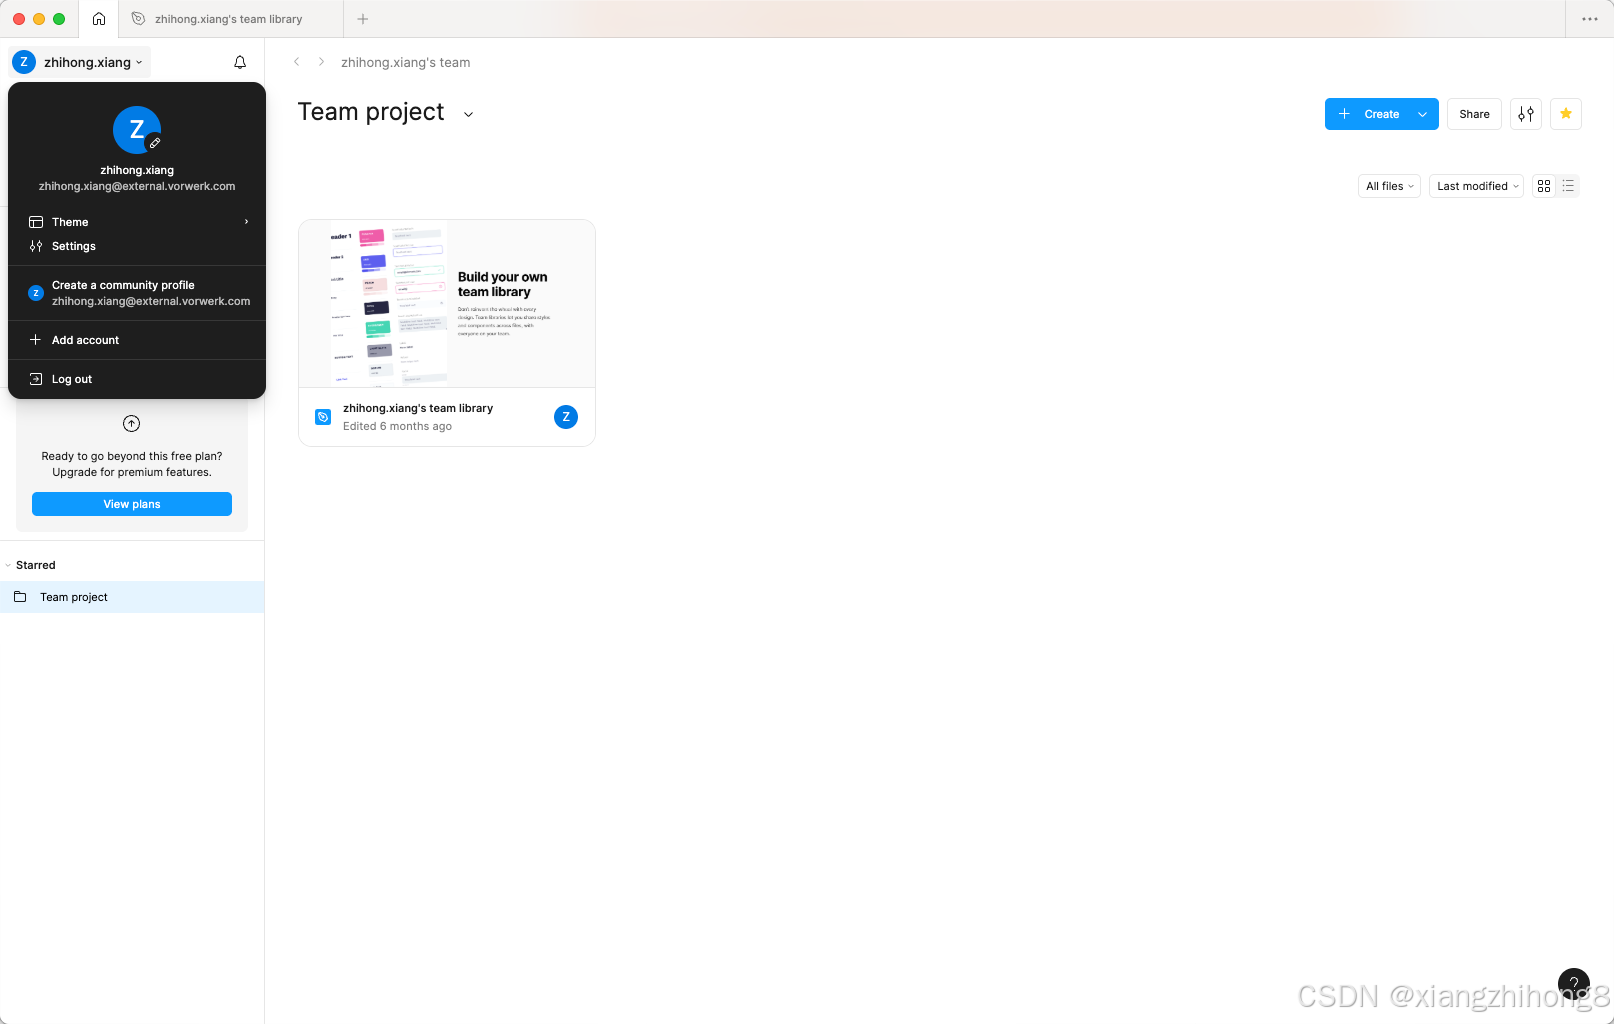Go forward with the right arrow
The height and width of the screenshot is (1024, 1614).
coord(321,62)
